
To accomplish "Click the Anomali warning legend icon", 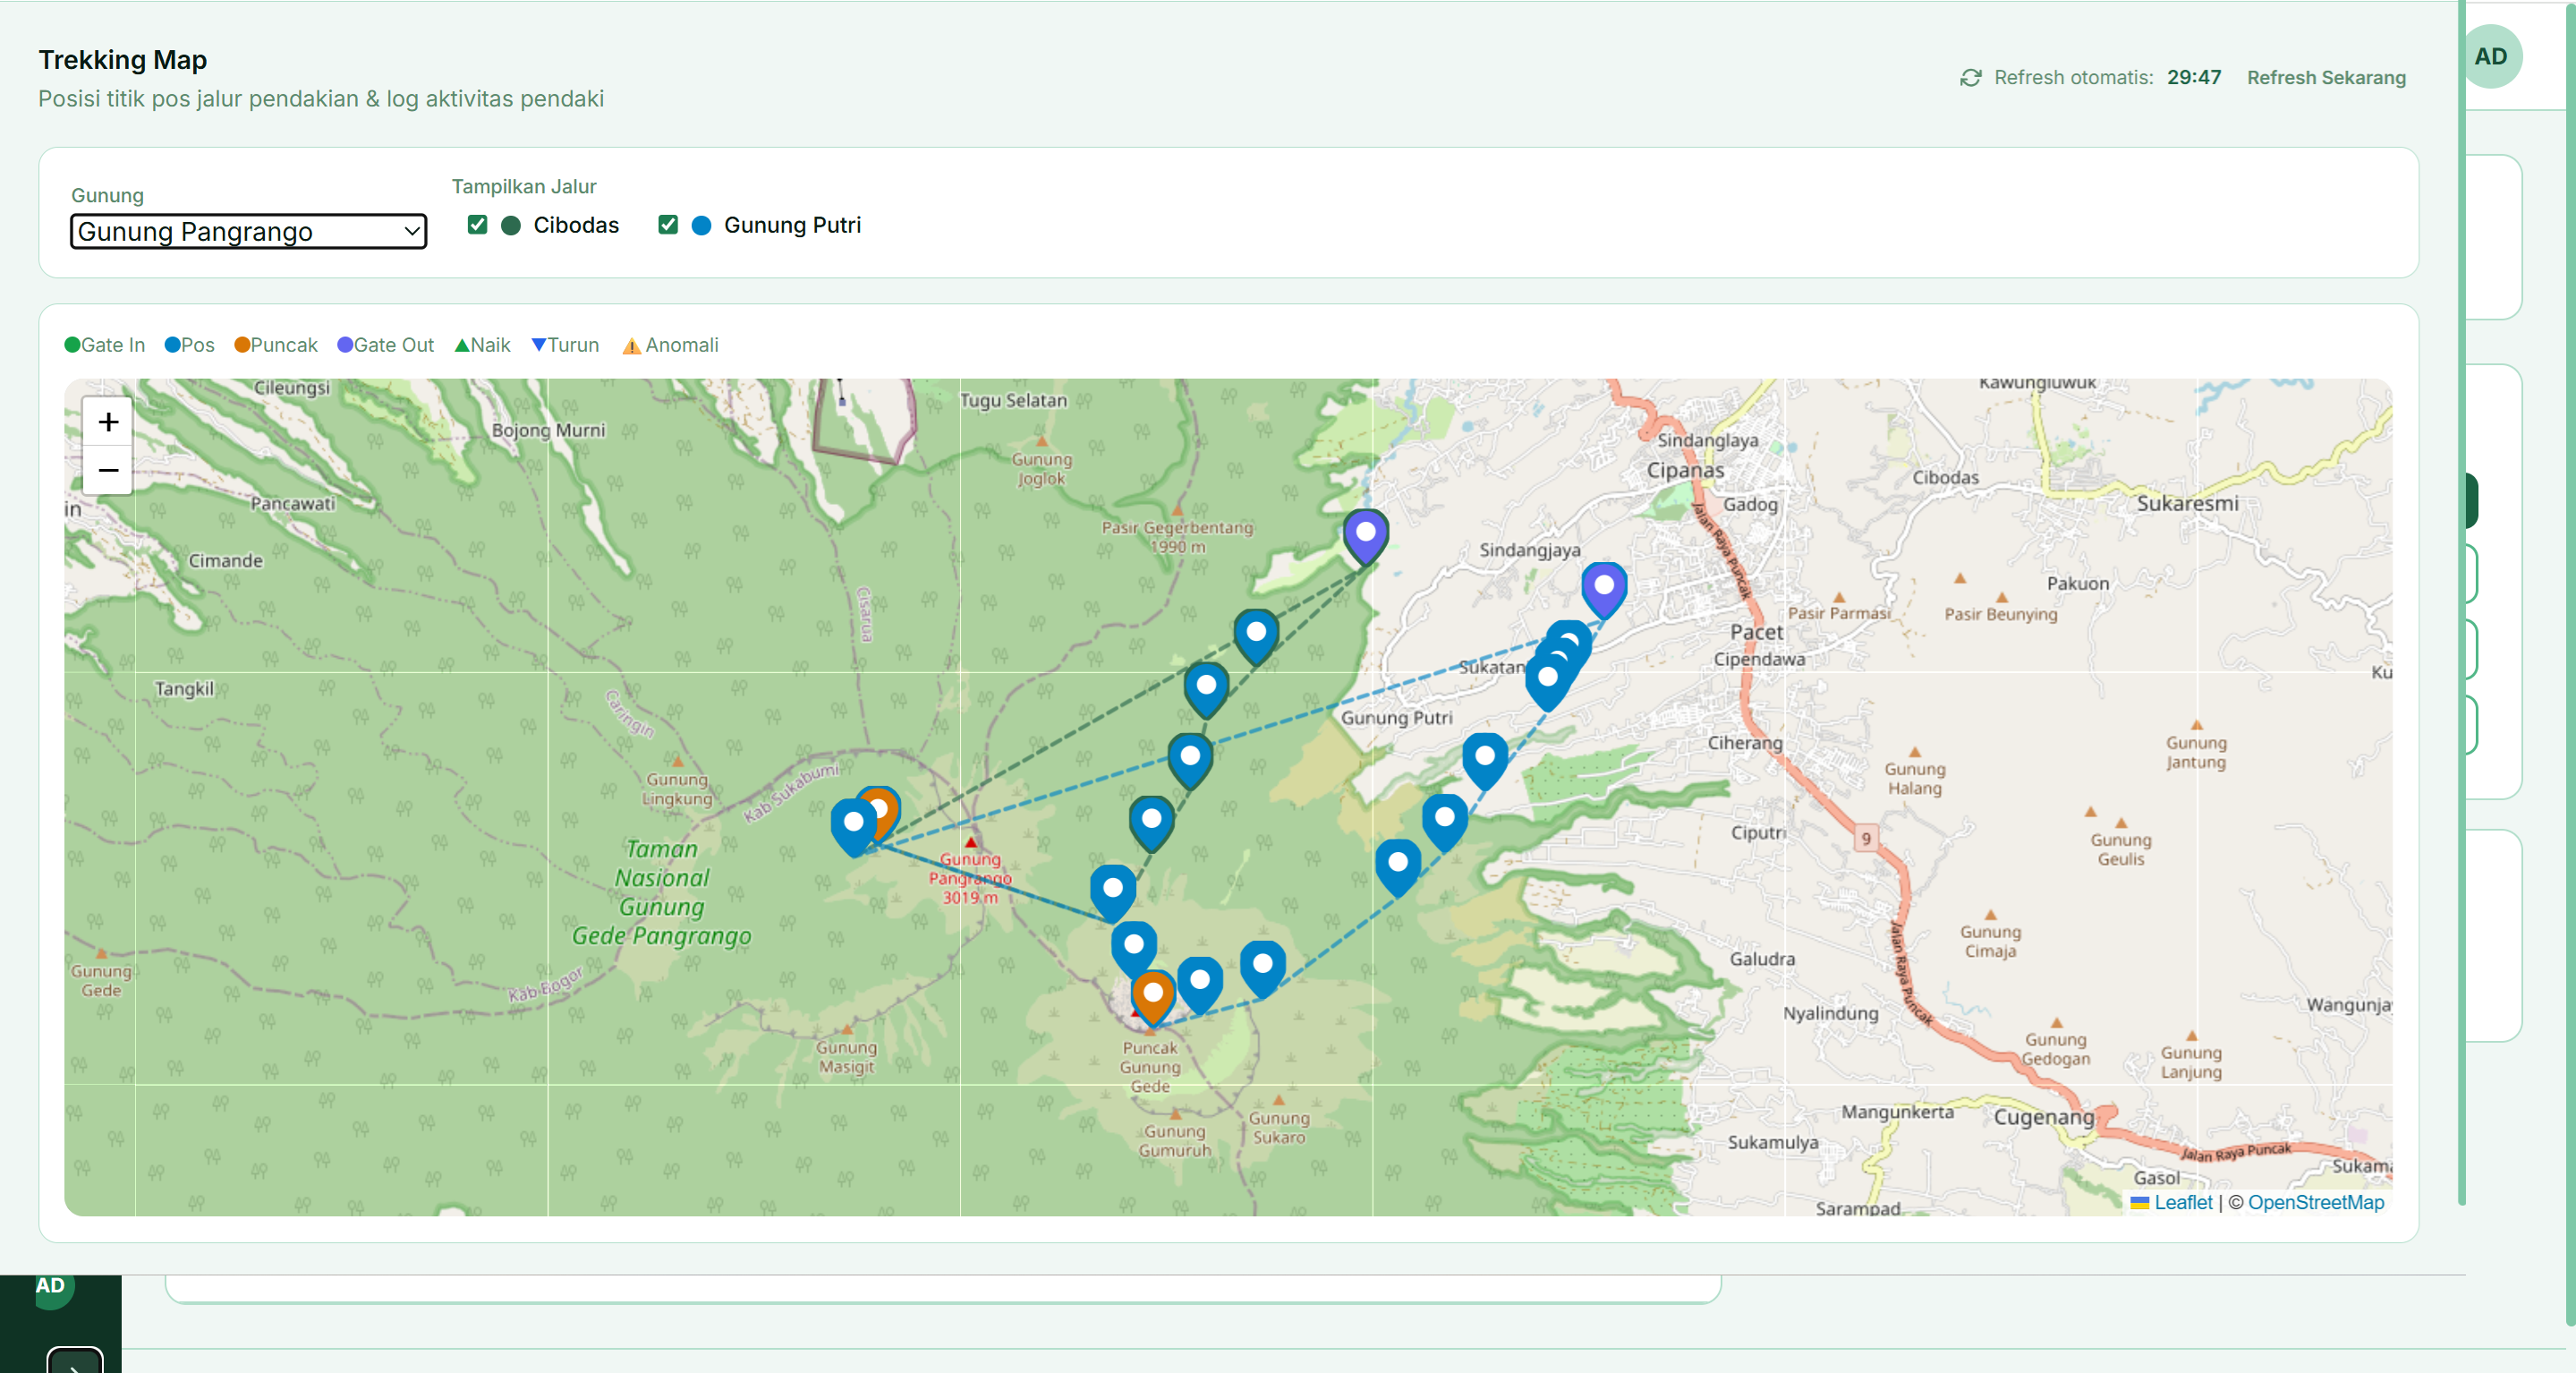I will 631,346.
